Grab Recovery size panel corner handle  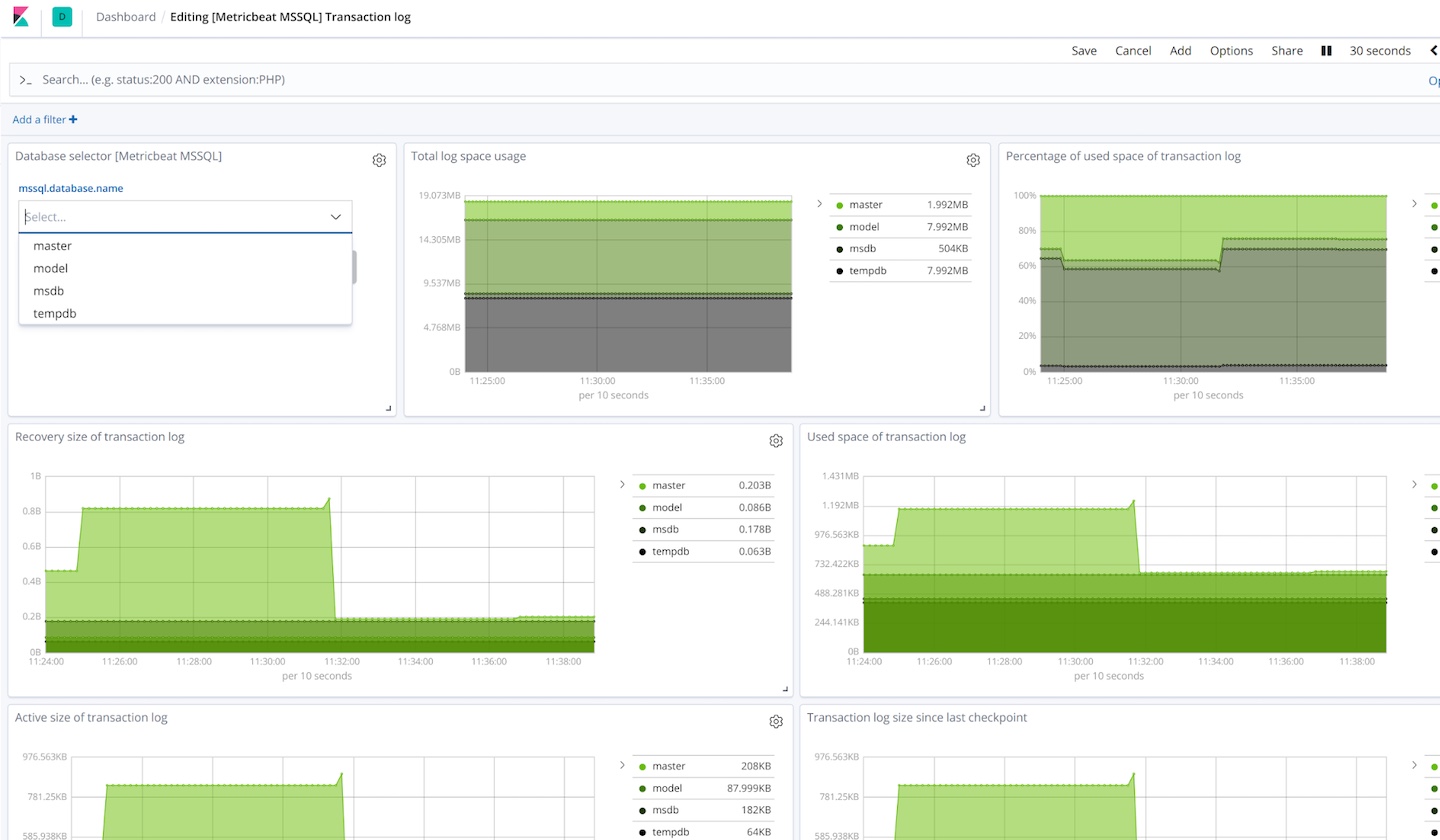tap(785, 689)
